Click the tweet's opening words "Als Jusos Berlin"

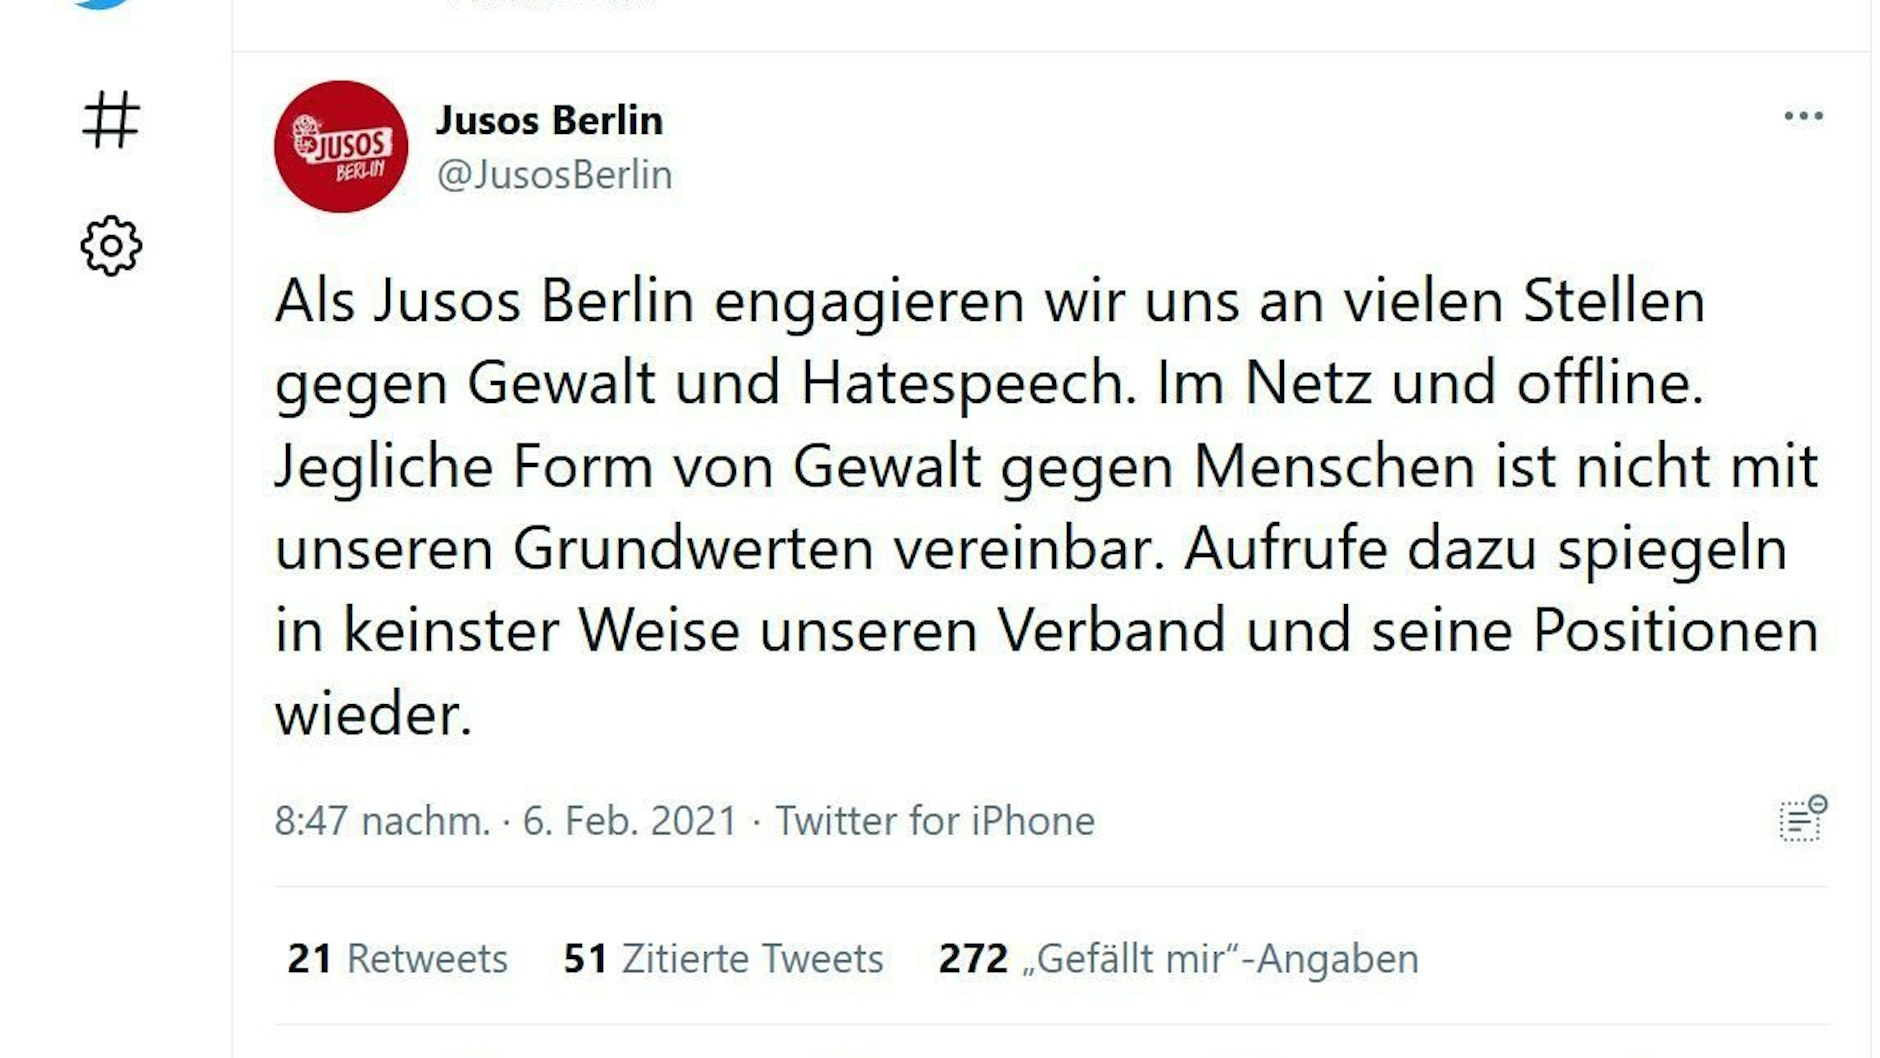point(484,301)
